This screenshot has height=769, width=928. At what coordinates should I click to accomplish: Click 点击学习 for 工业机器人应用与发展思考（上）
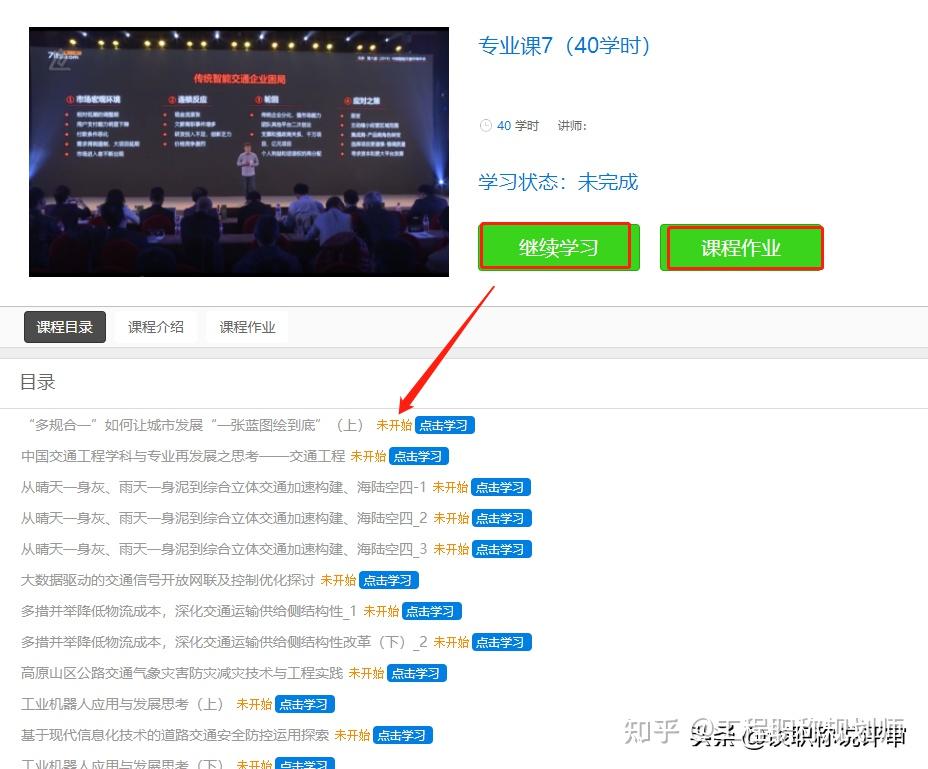pyautogui.click(x=305, y=704)
